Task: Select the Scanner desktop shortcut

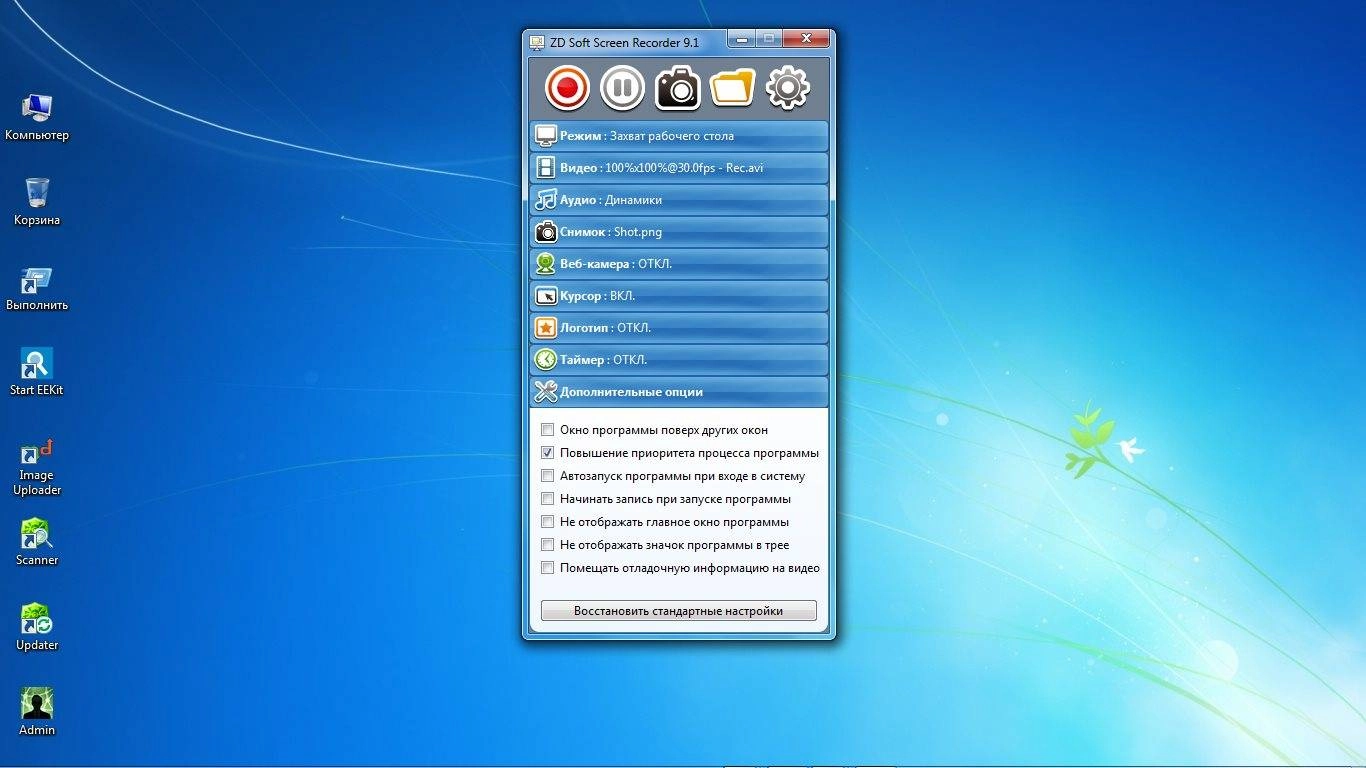Action: pyautogui.click(x=37, y=542)
